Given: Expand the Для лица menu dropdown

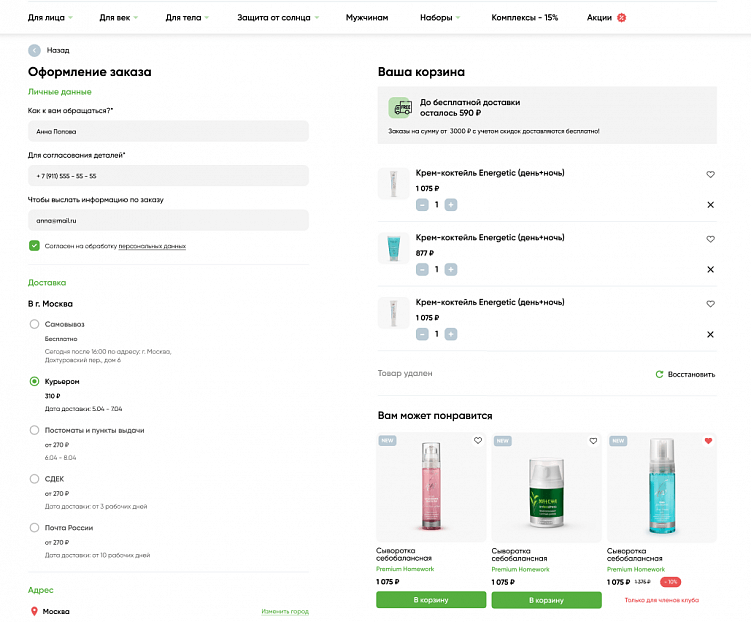Looking at the screenshot, I should (x=50, y=18).
